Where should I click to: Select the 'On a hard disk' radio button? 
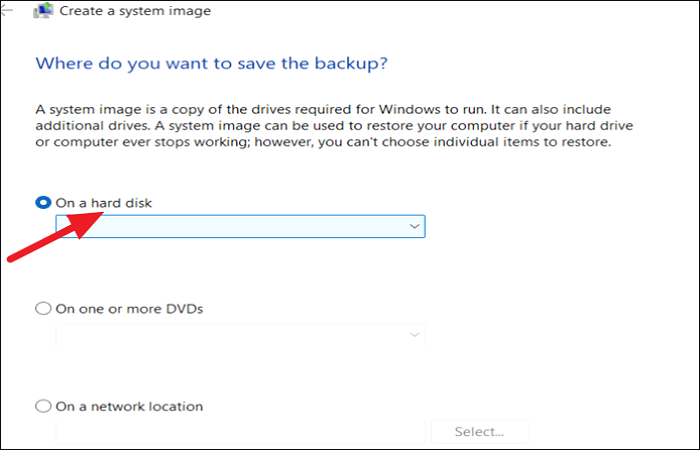tap(43, 202)
